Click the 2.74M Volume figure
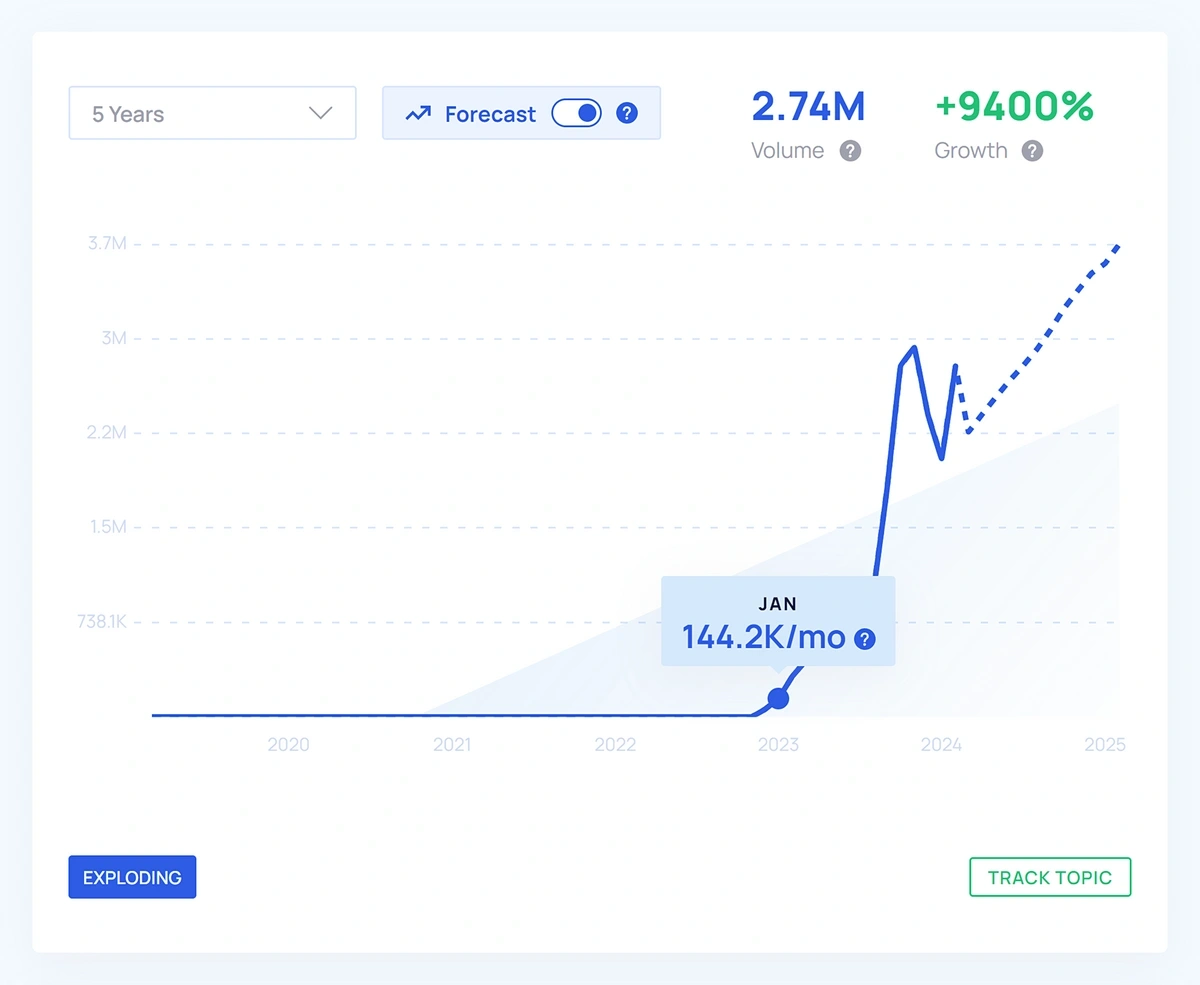 pyautogui.click(x=808, y=106)
